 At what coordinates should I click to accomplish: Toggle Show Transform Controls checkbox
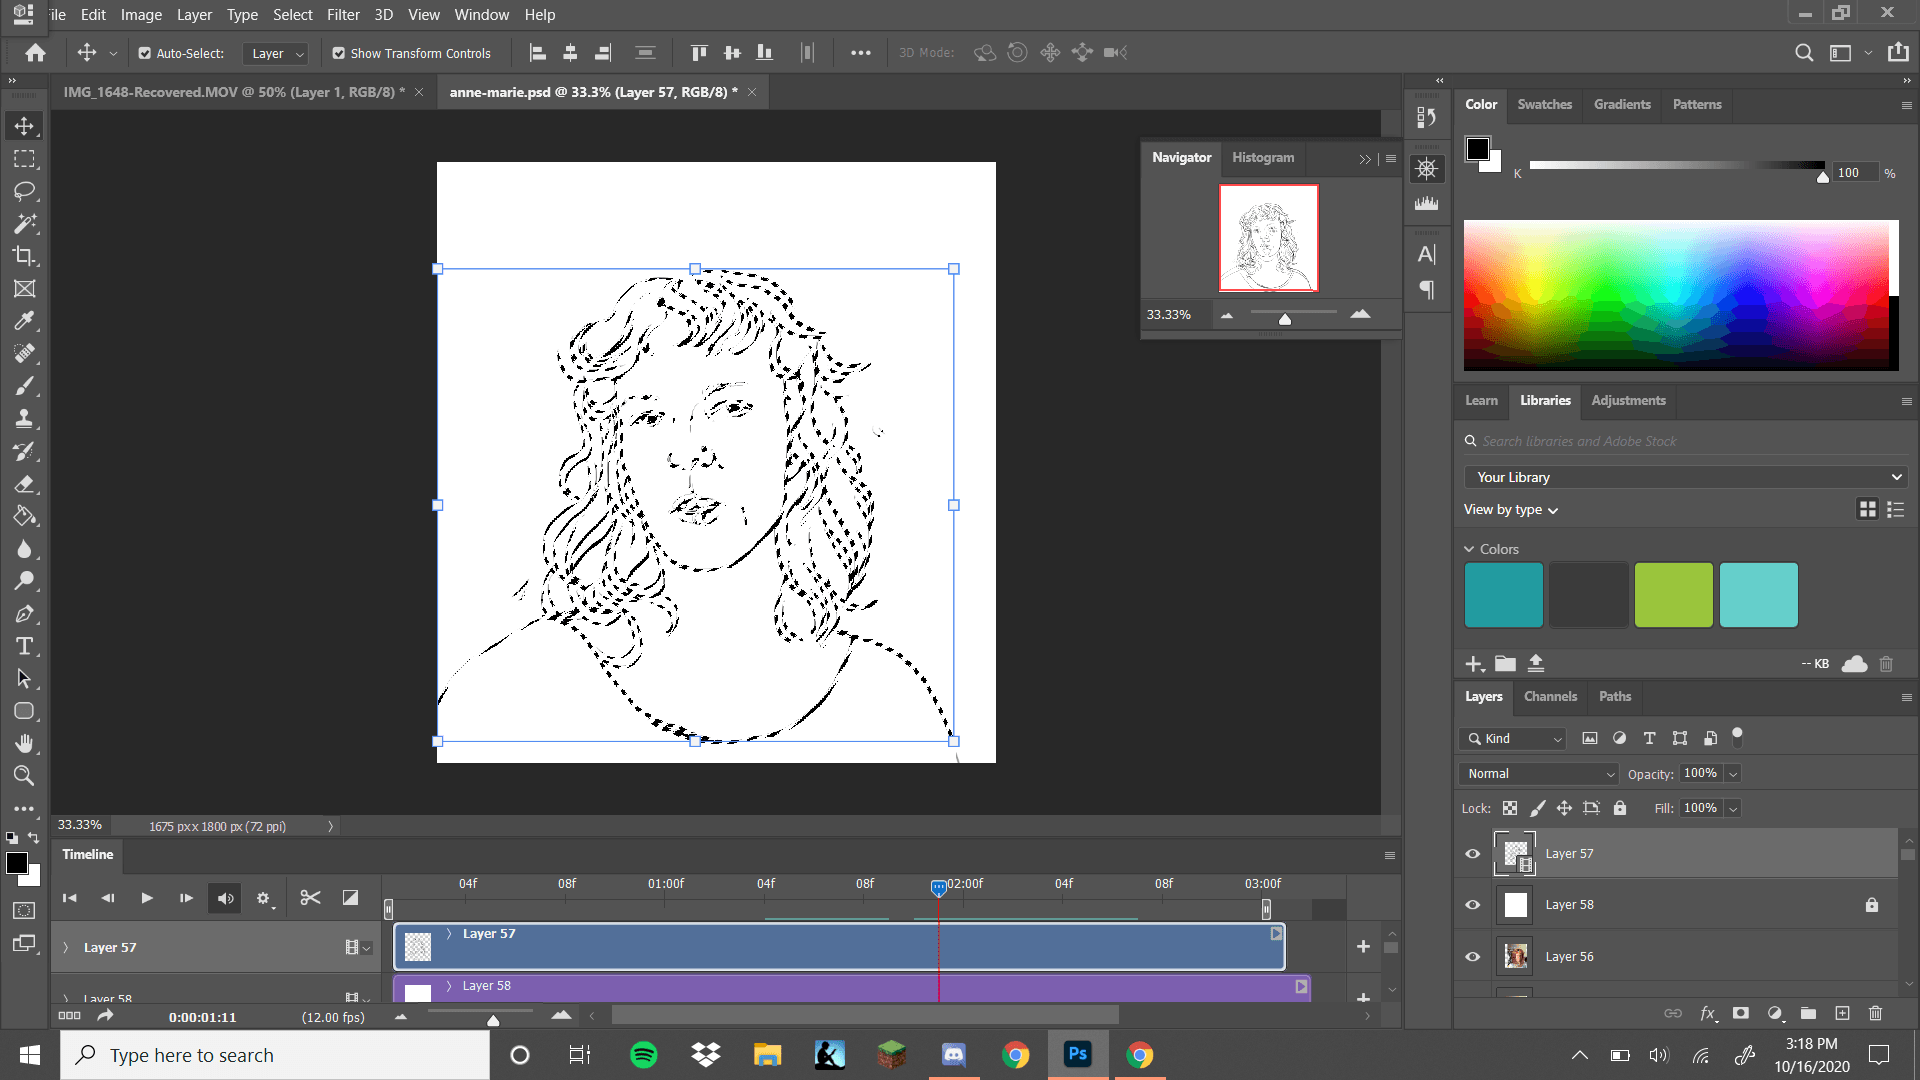coord(338,53)
